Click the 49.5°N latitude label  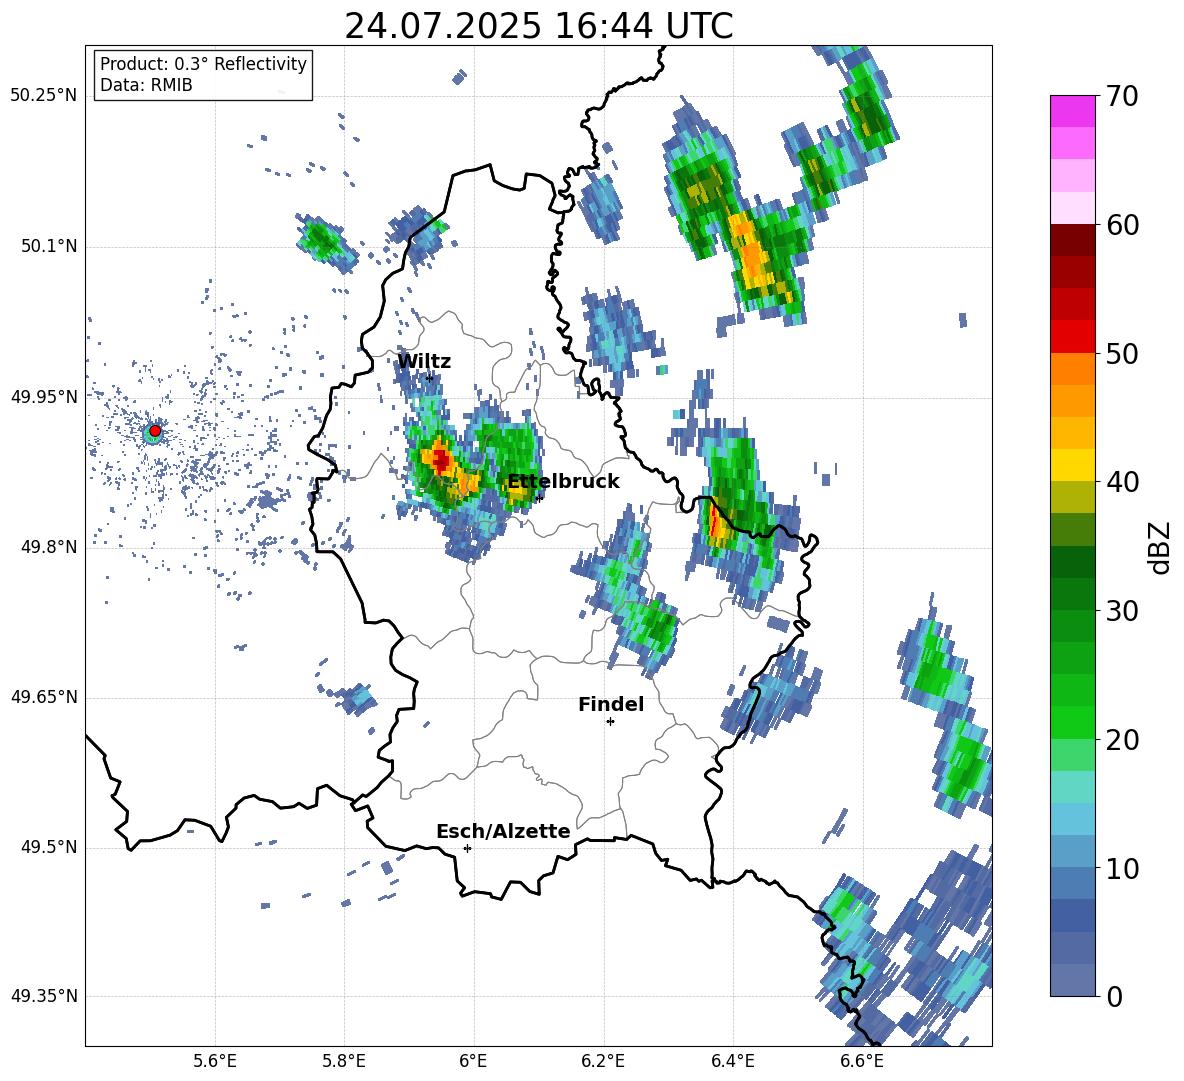click(48, 847)
